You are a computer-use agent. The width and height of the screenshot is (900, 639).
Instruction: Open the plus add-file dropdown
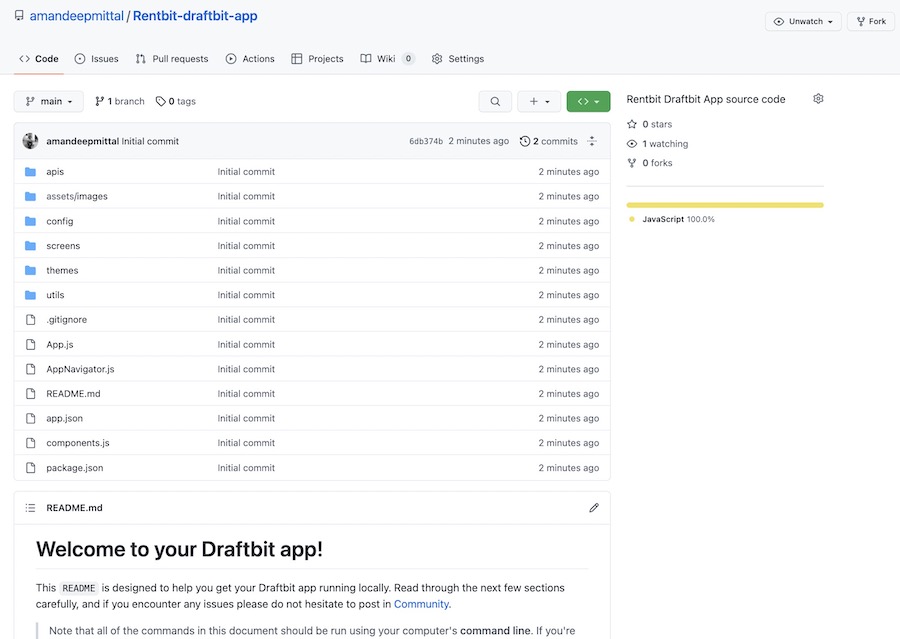tap(539, 102)
